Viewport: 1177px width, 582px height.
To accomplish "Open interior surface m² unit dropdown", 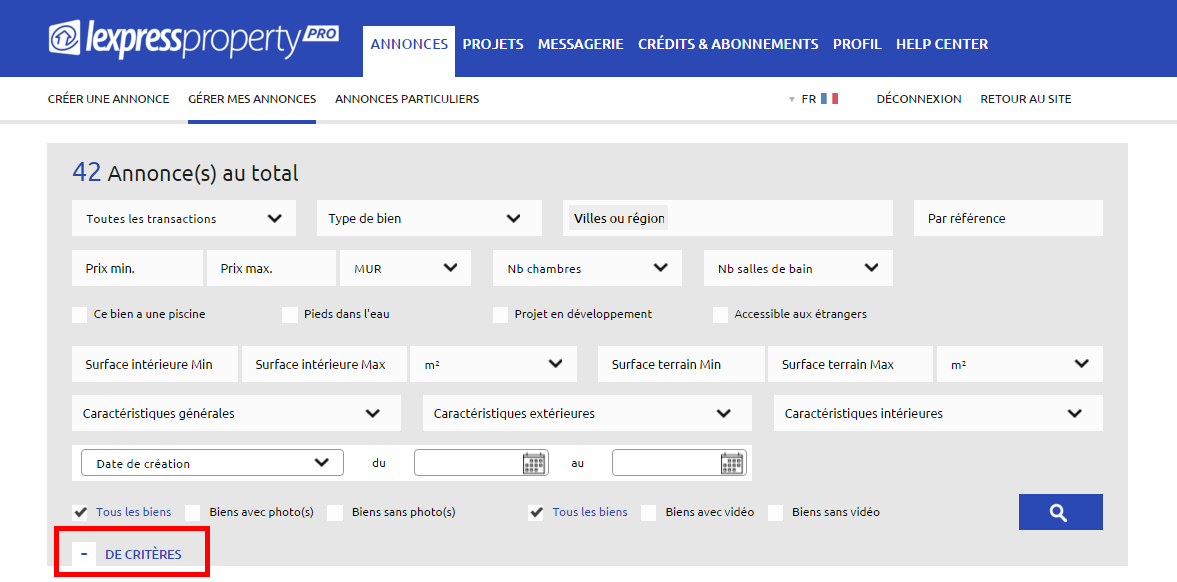I will 493,364.
